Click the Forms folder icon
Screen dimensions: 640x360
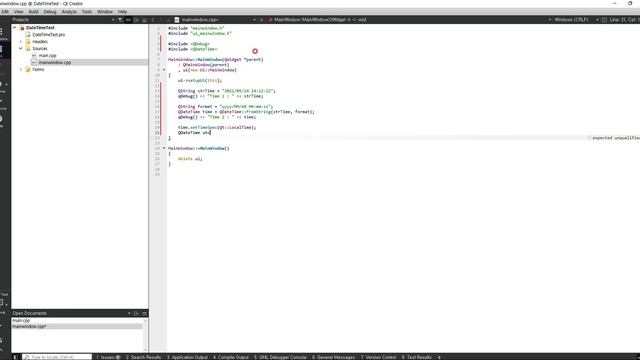[x=28, y=69]
